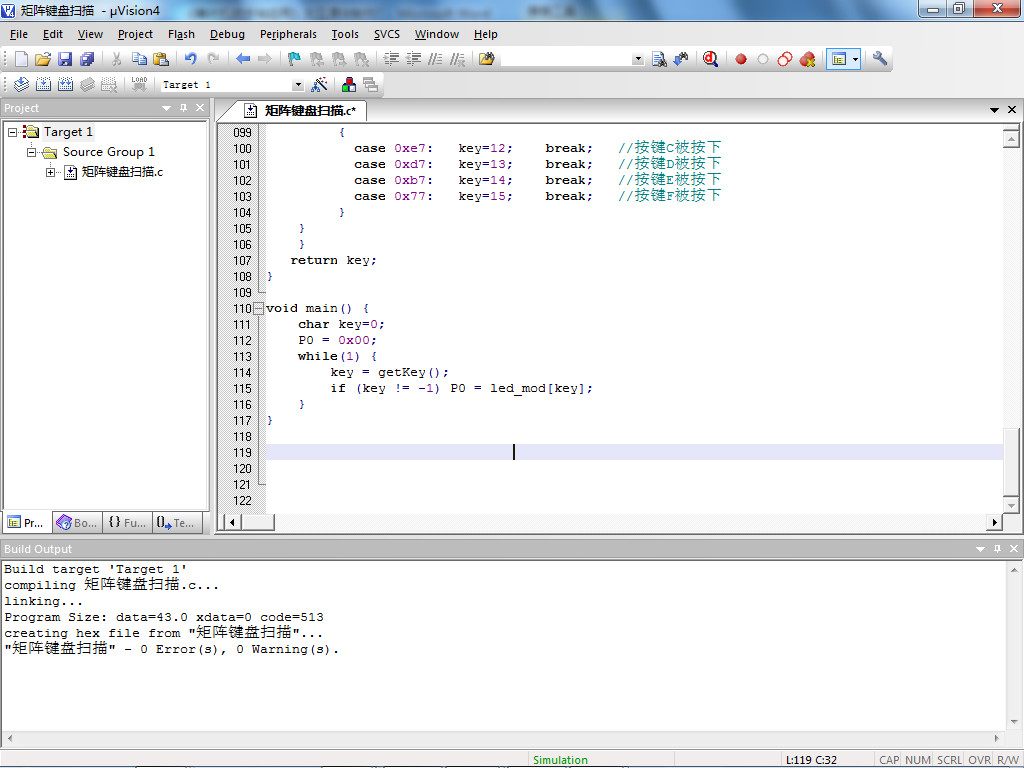Click the Kill all breakpoints icon
The height and width of the screenshot is (768, 1024).
[x=807, y=59]
